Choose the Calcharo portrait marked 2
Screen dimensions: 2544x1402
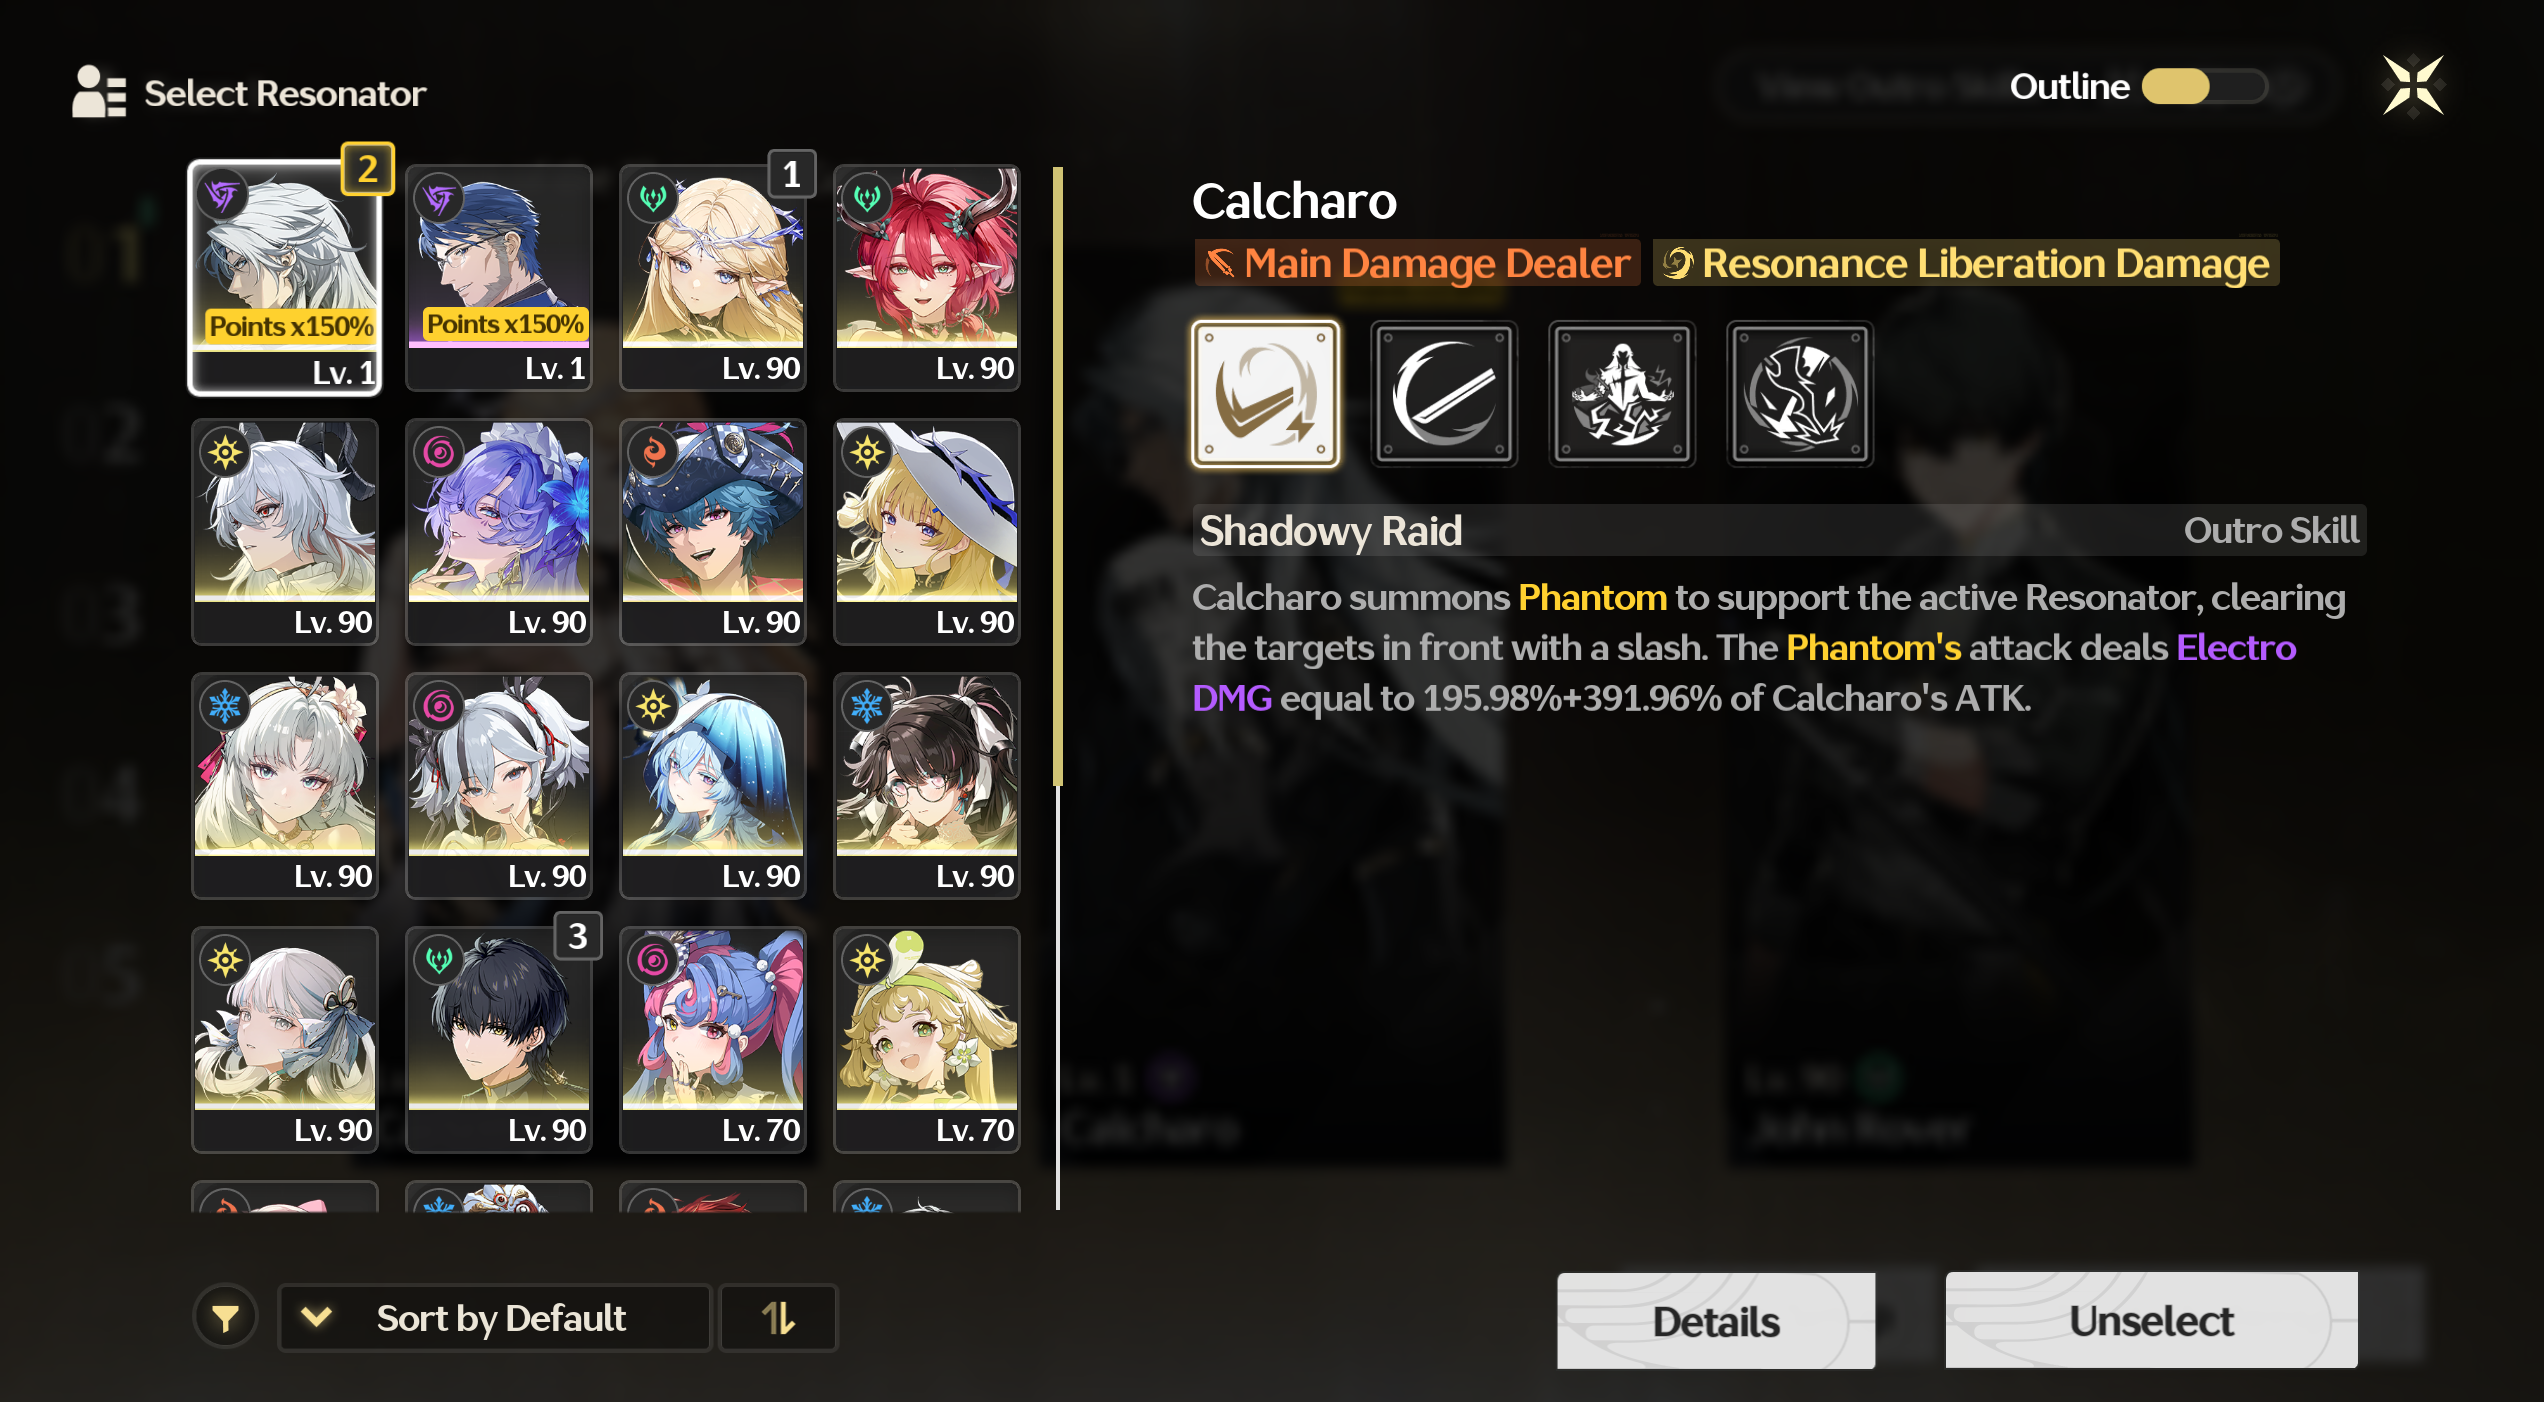(286, 278)
